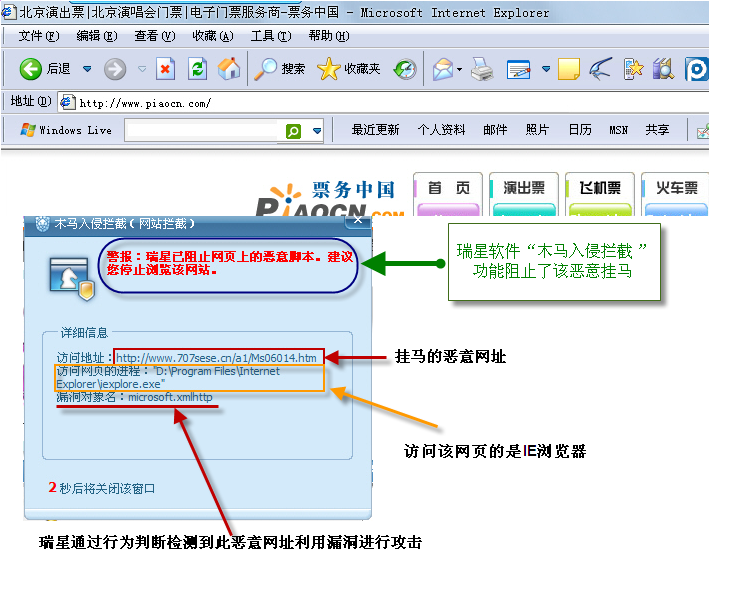The image size is (743, 607).
Task: Select the 演出票 site navigation tab
Action: (x=524, y=188)
